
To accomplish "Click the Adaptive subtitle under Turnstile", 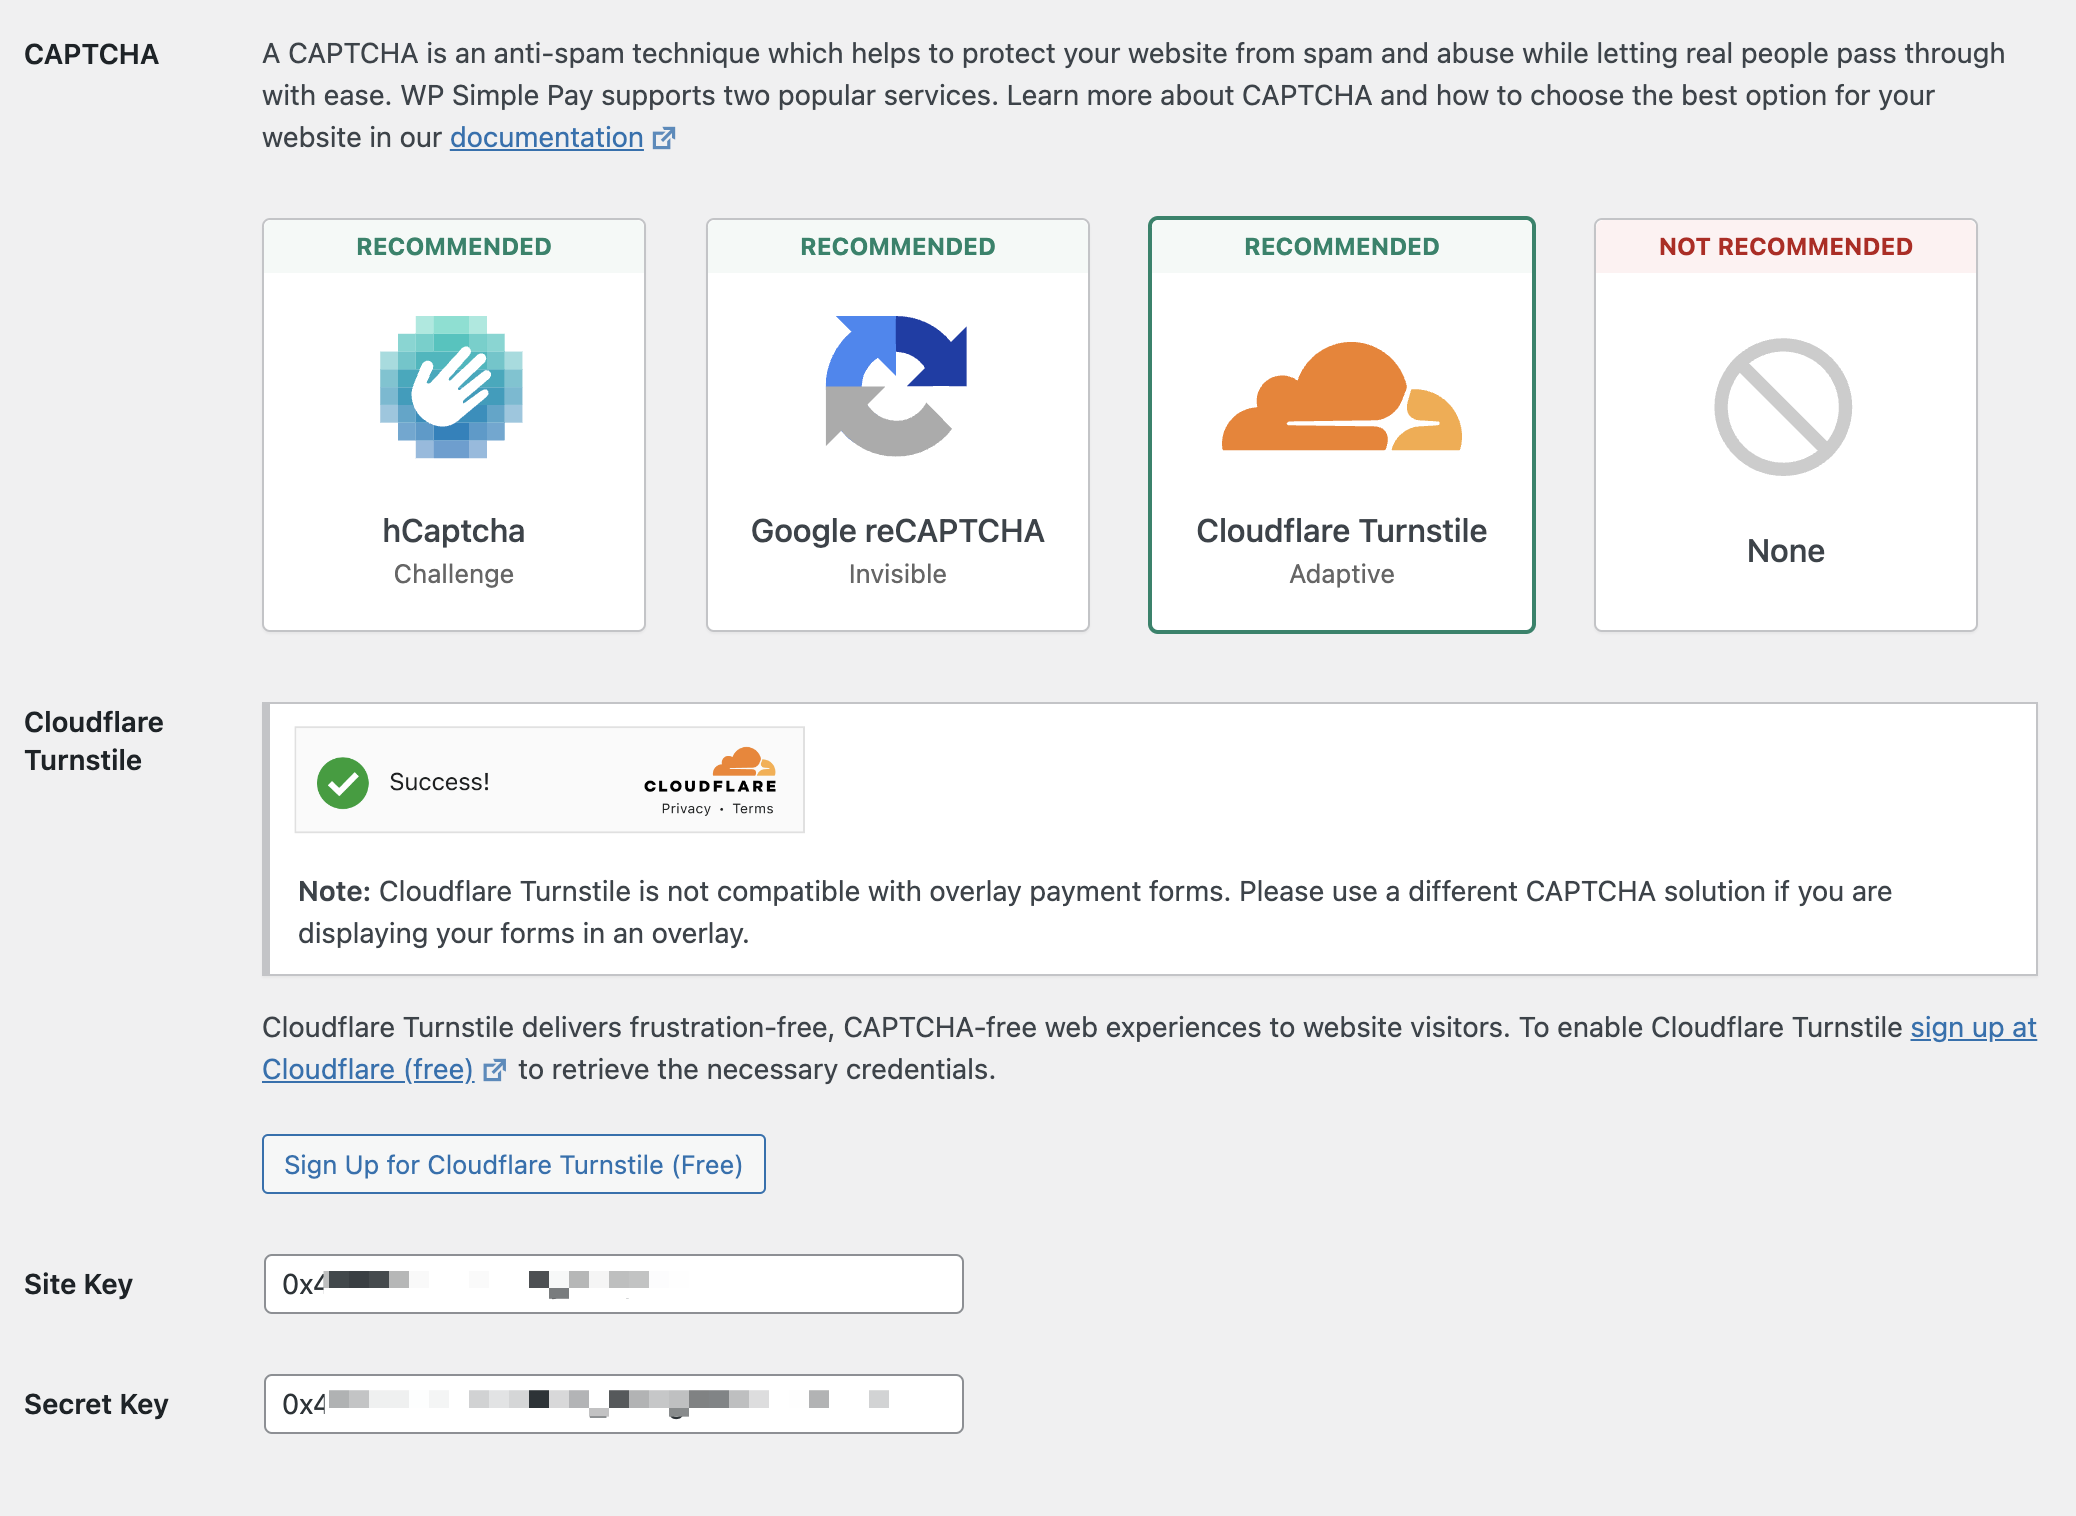I will [1342, 574].
